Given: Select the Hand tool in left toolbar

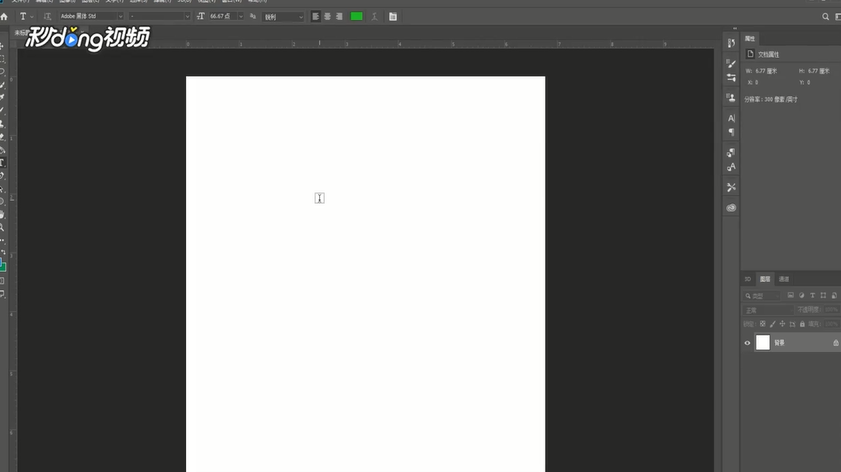Looking at the screenshot, I should click(3, 215).
